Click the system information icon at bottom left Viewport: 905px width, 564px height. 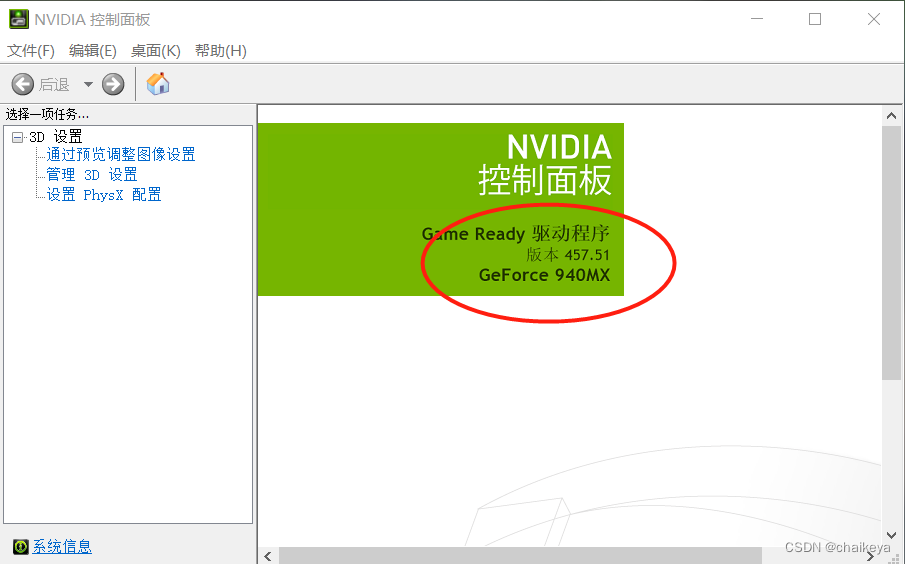[x=21, y=546]
